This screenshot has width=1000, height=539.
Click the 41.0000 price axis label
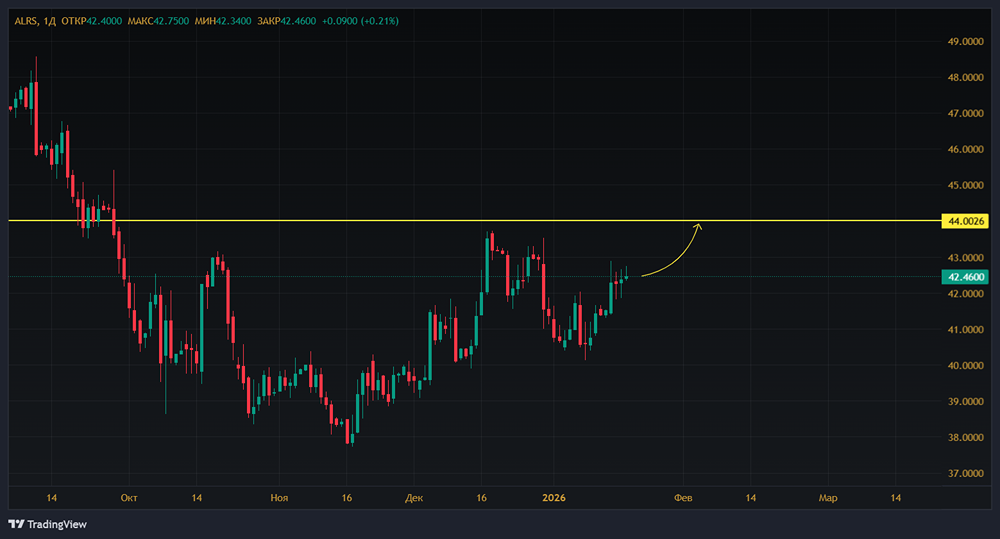[x=966, y=330]
